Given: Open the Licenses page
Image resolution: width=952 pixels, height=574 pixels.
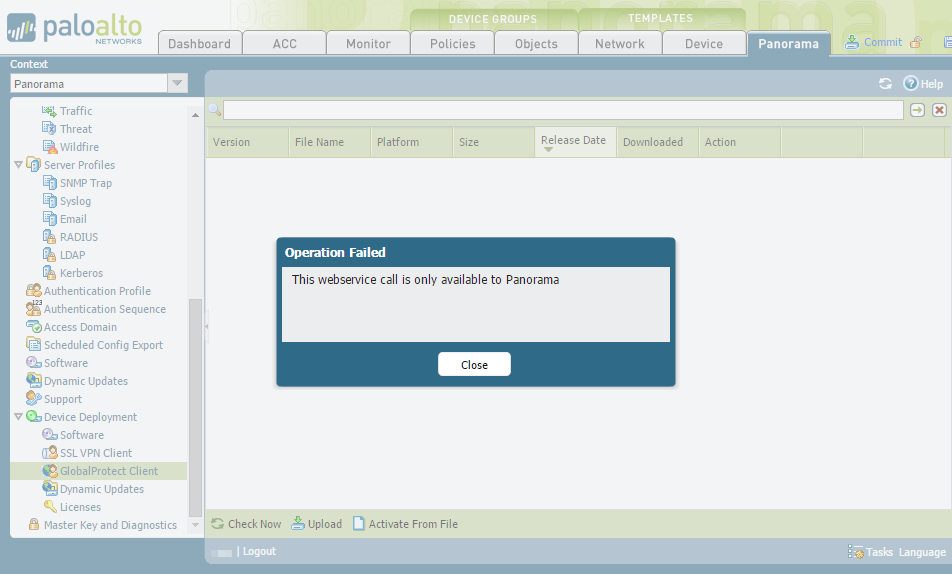Looking at the screenshot, I should coord(80,507).
